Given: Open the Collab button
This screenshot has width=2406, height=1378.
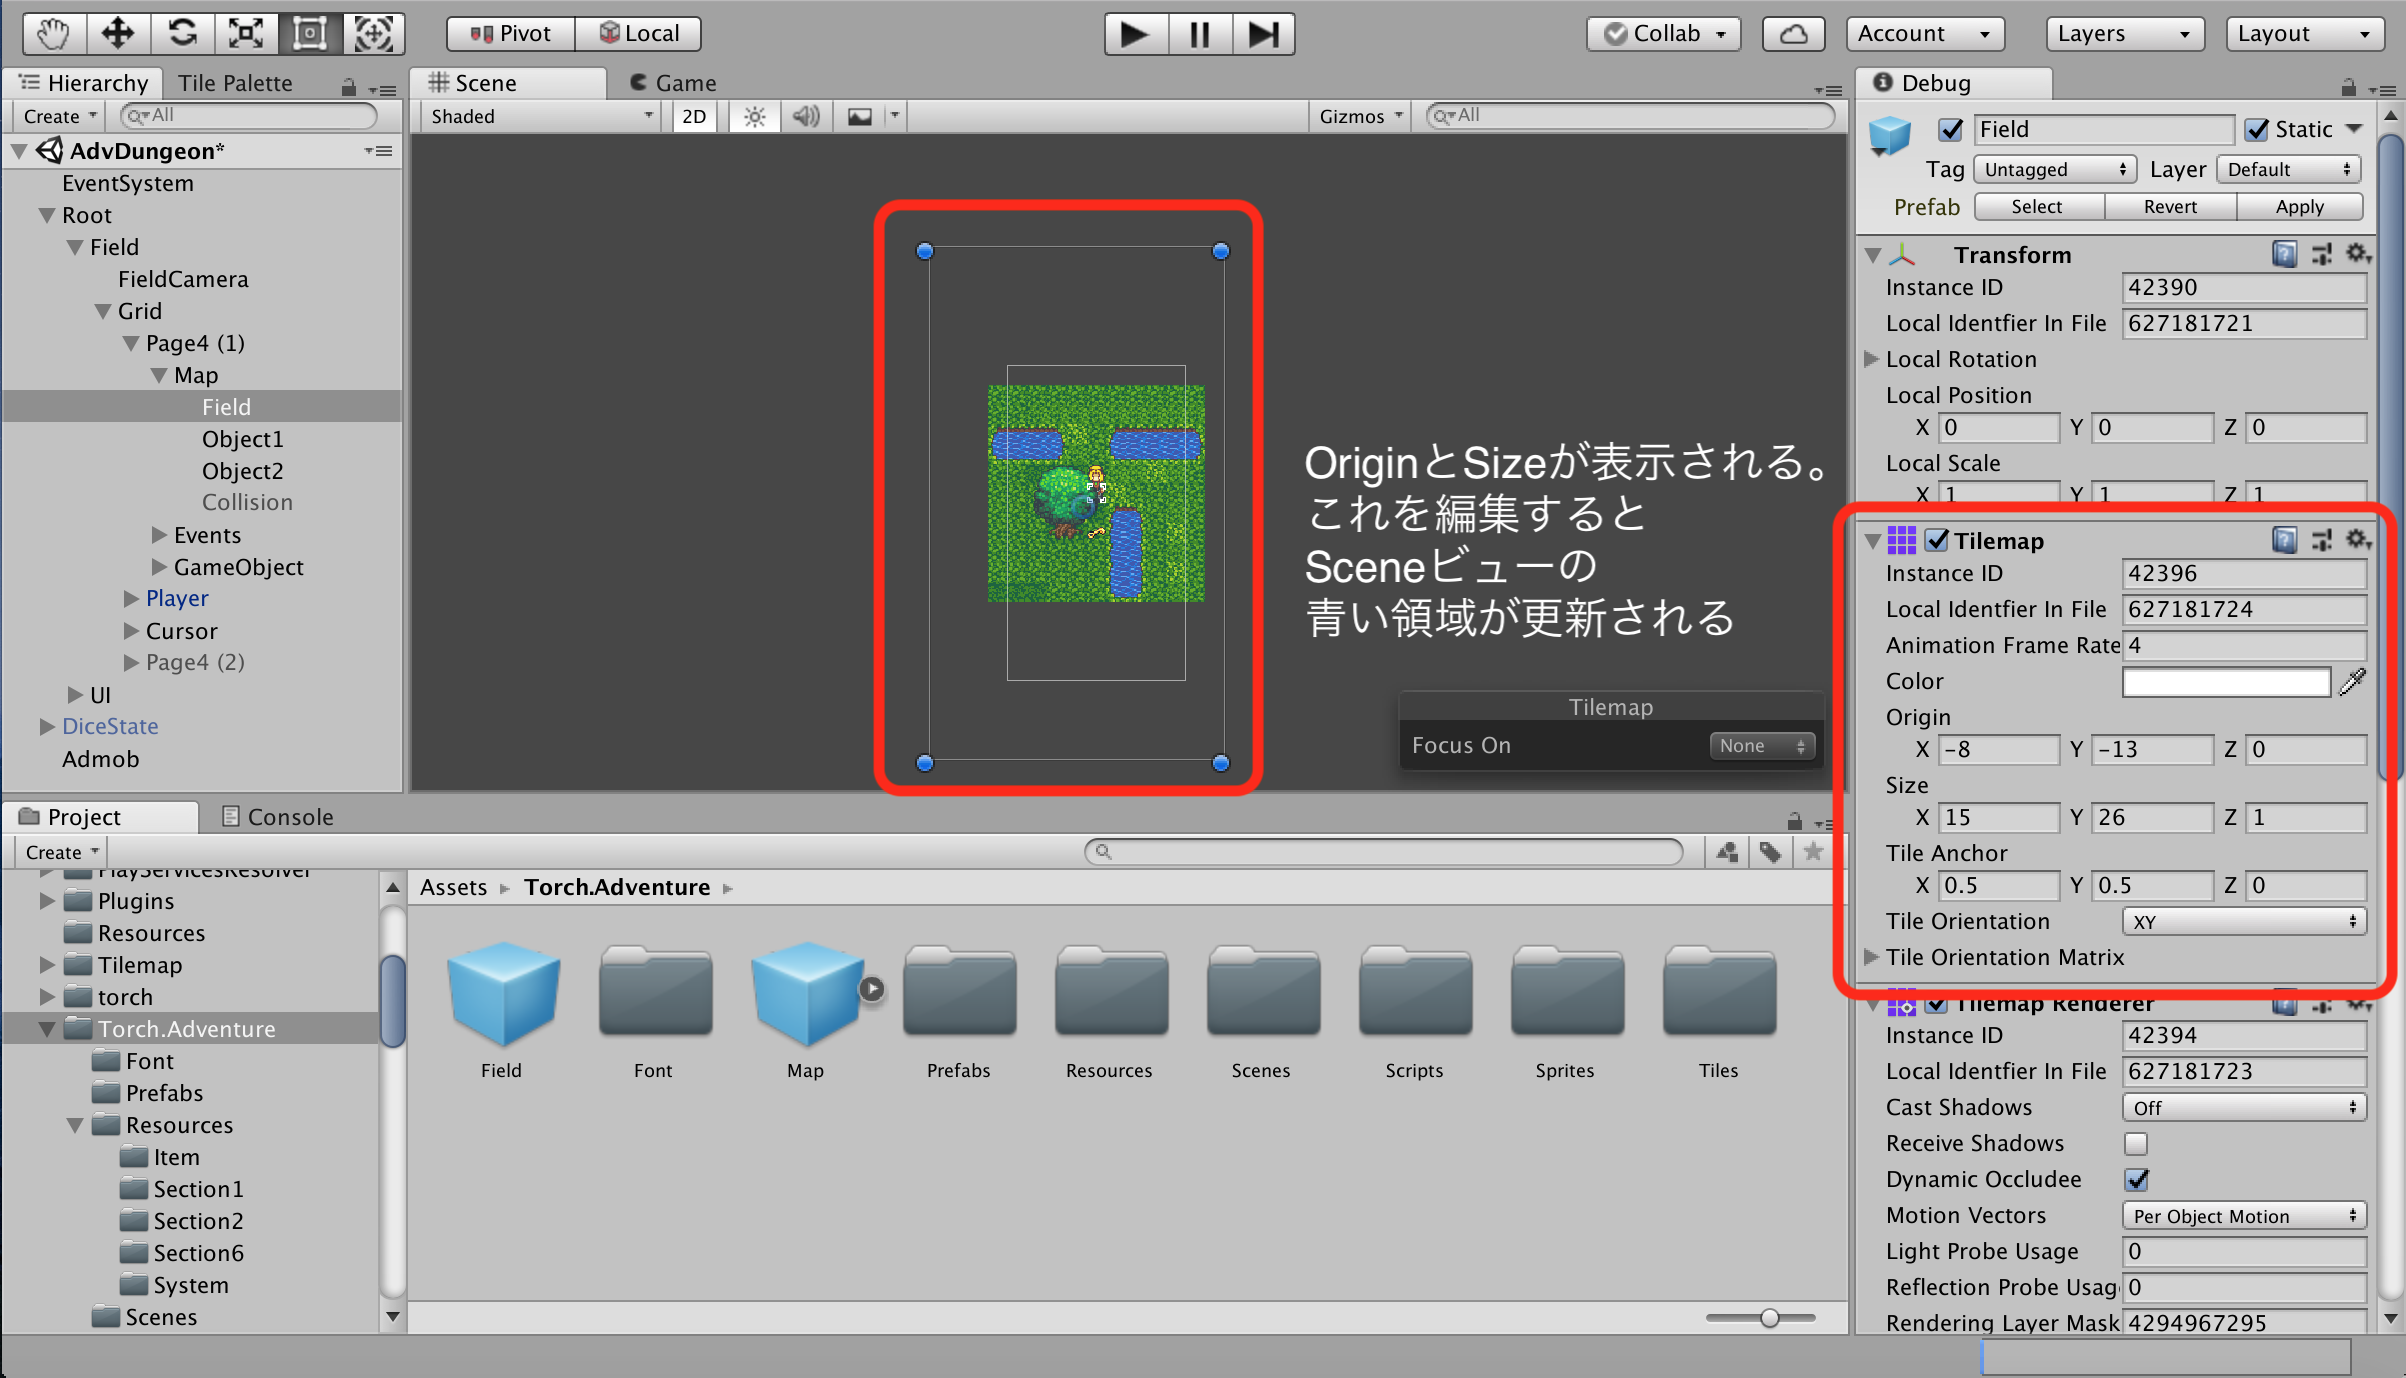Looking at the screenshot, I should click(x=1663, y=34).
